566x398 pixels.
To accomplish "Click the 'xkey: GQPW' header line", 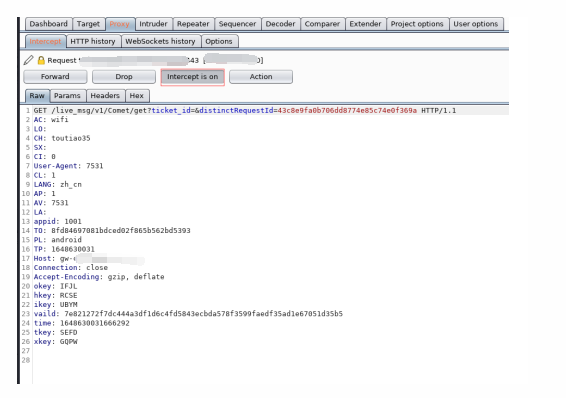I will point(55,341).
